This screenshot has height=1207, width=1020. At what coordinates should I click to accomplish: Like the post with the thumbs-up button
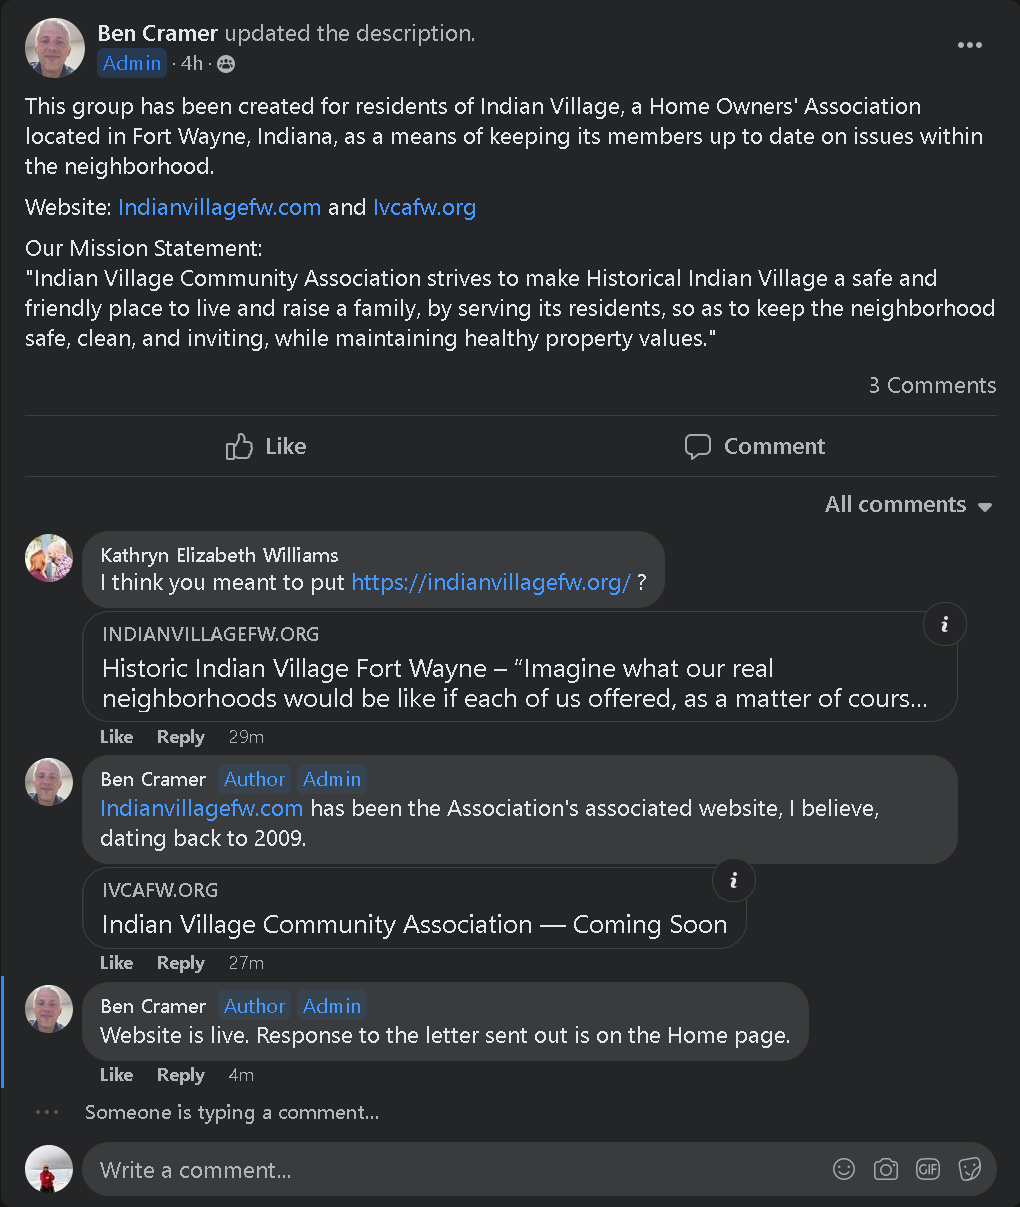pos(267,446)
